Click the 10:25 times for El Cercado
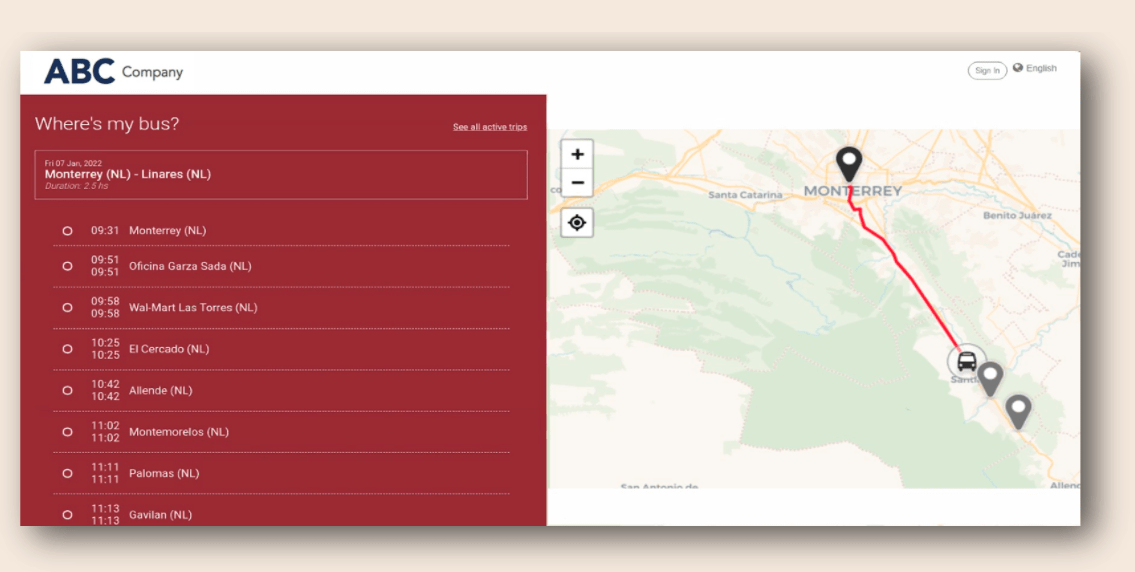 point(105,349)
